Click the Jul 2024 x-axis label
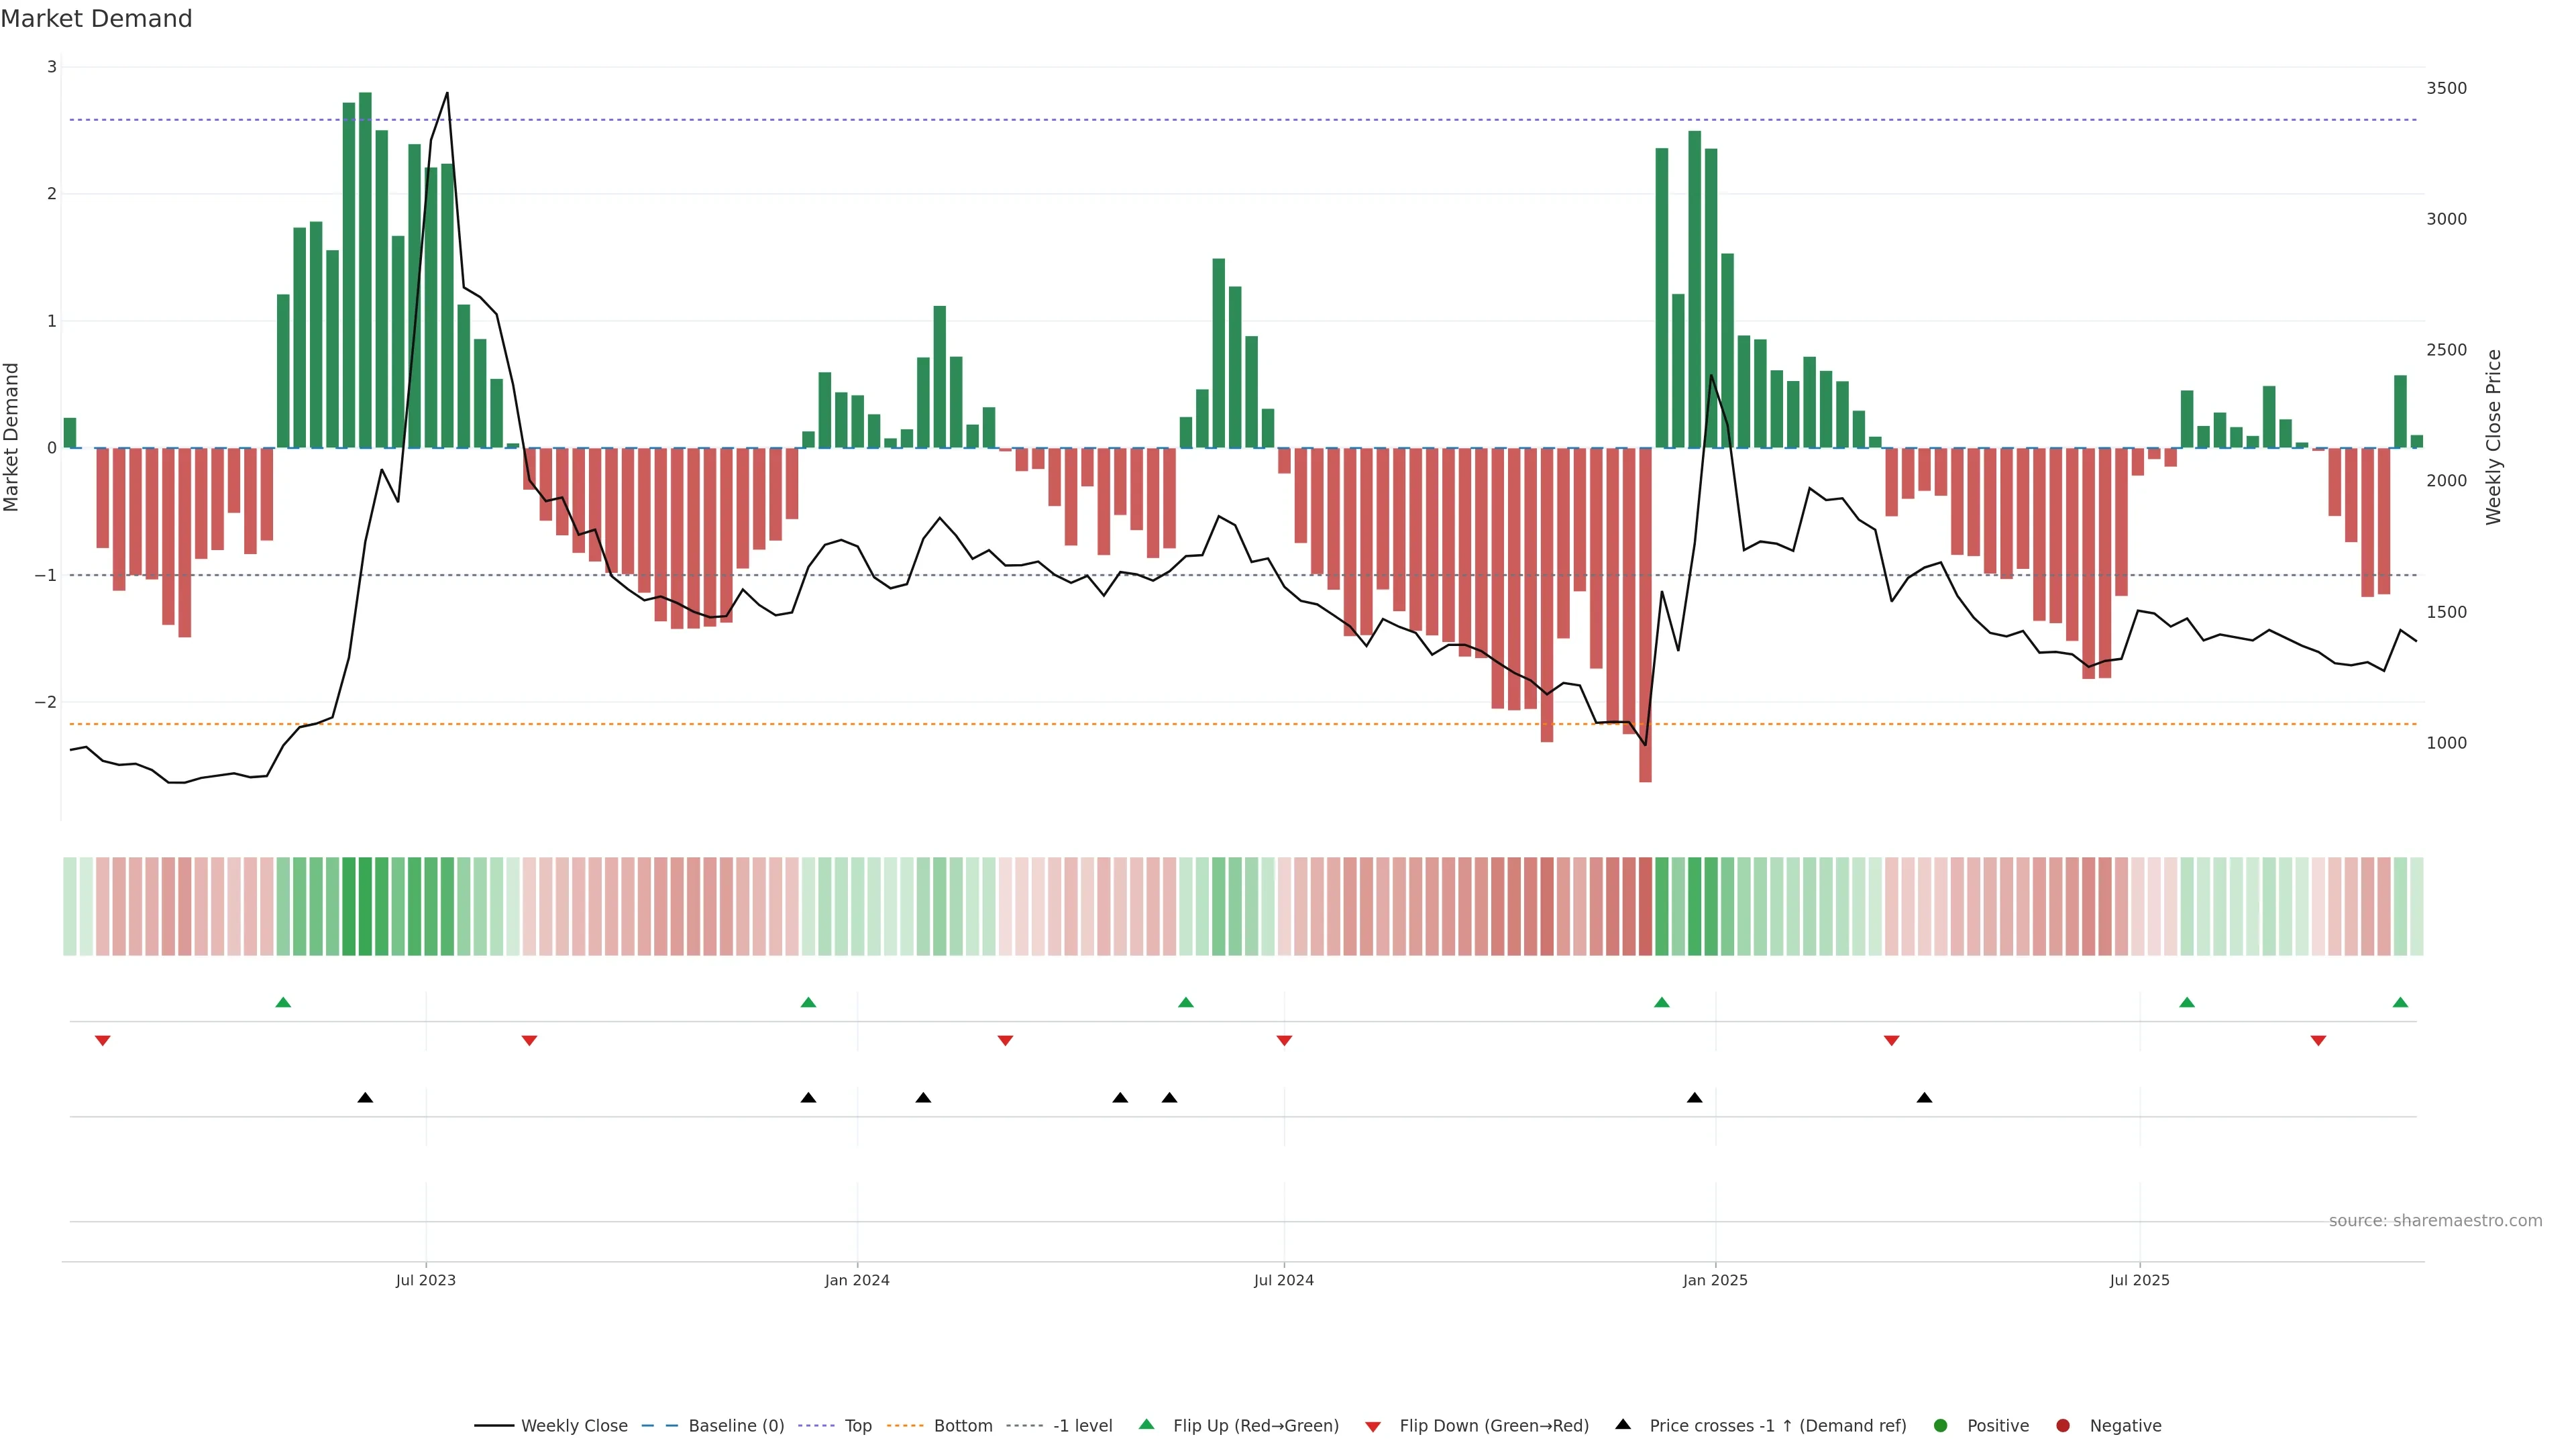 pos(1283,1280)
